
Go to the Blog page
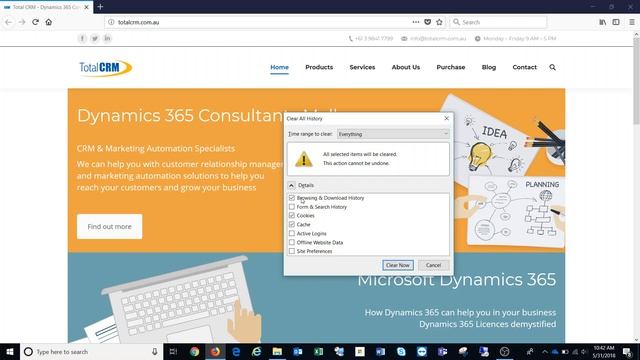(489, 67)
